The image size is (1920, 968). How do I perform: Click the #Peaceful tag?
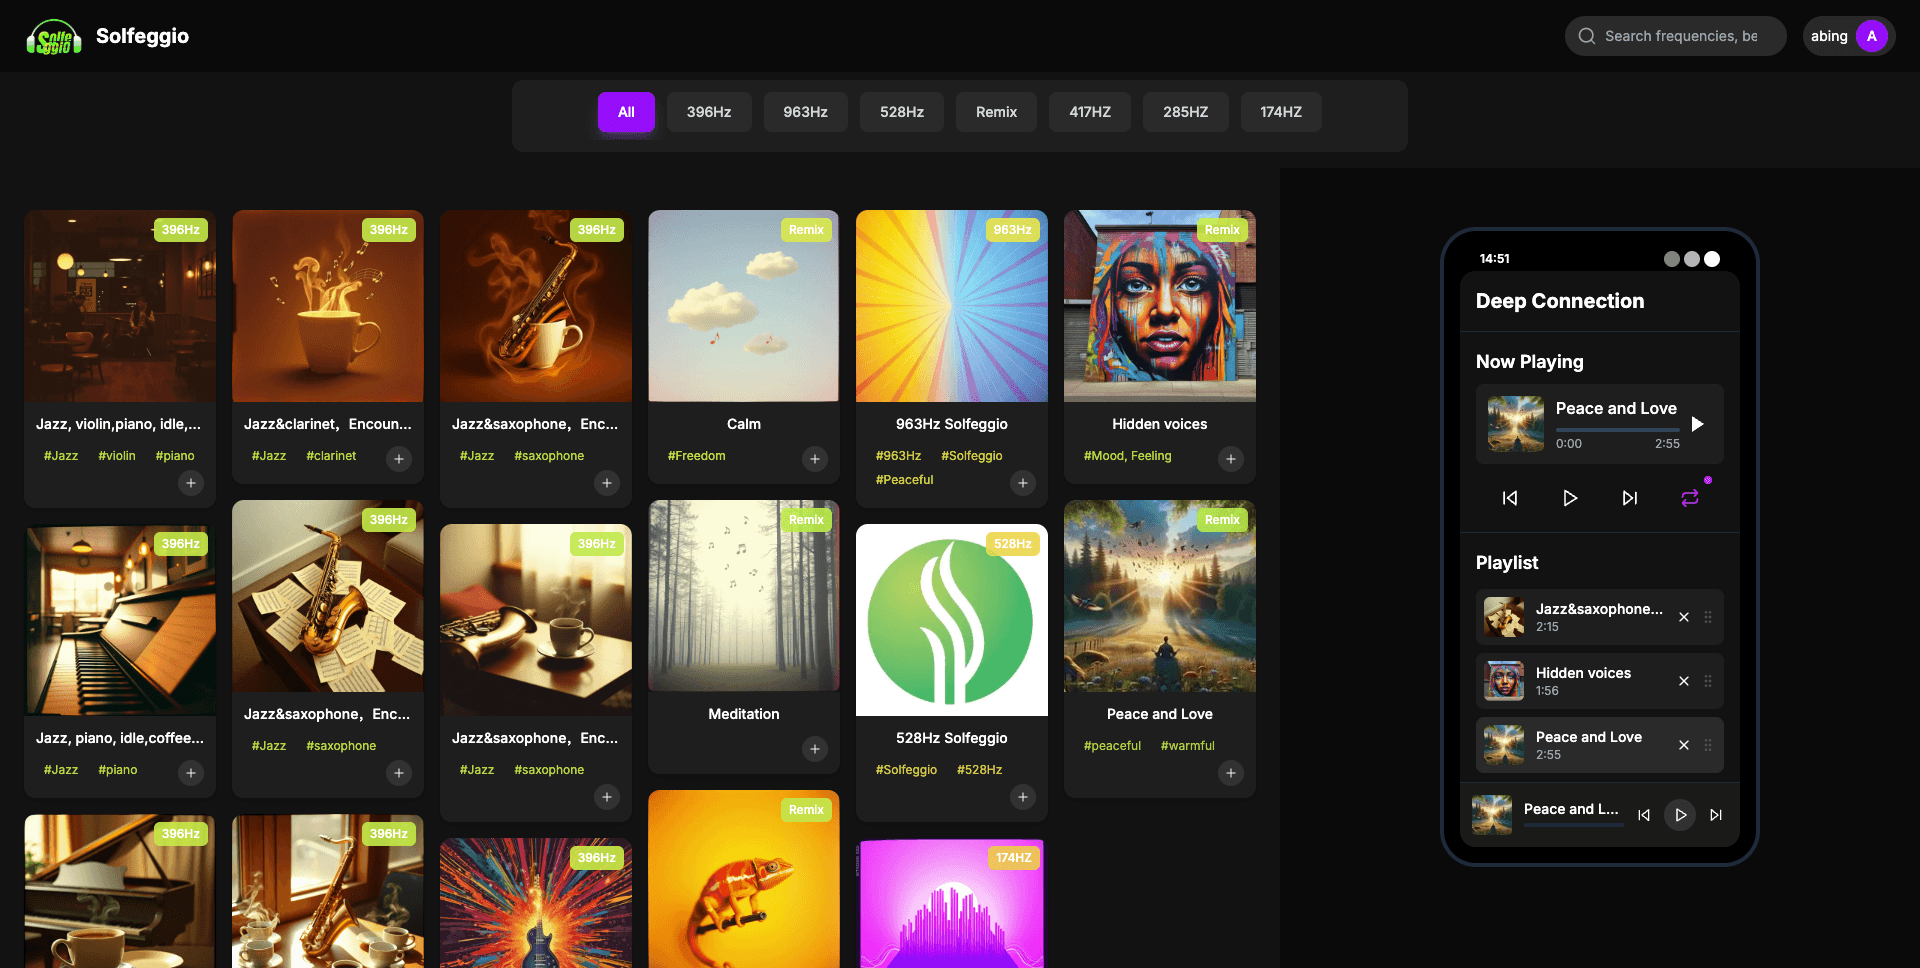904,480
